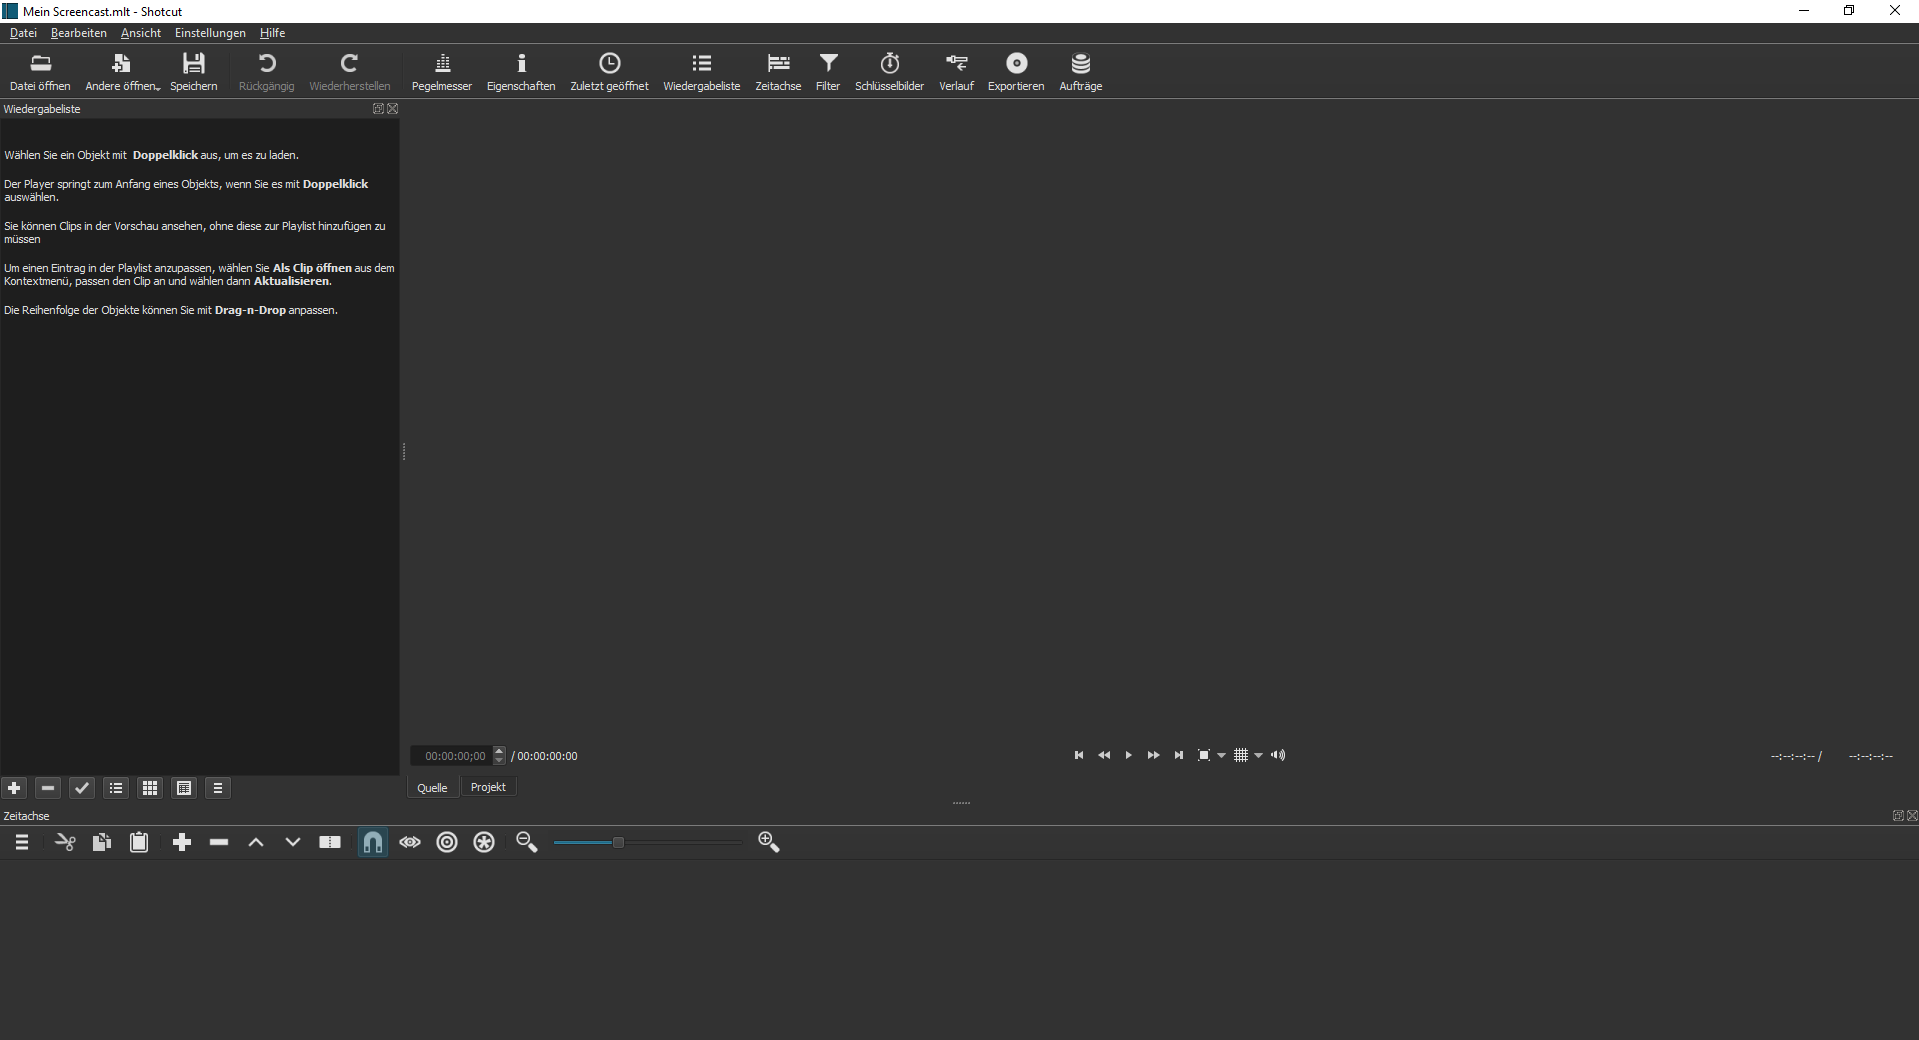Click the current timecode input field
Image resolution: width=1919 pixels, height=1040 pixels.
[x=453, y=756]
